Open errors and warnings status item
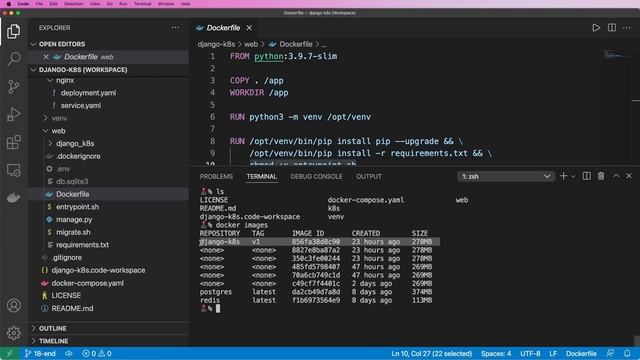Viewport: 640px width, 360px height. point(97,353)
